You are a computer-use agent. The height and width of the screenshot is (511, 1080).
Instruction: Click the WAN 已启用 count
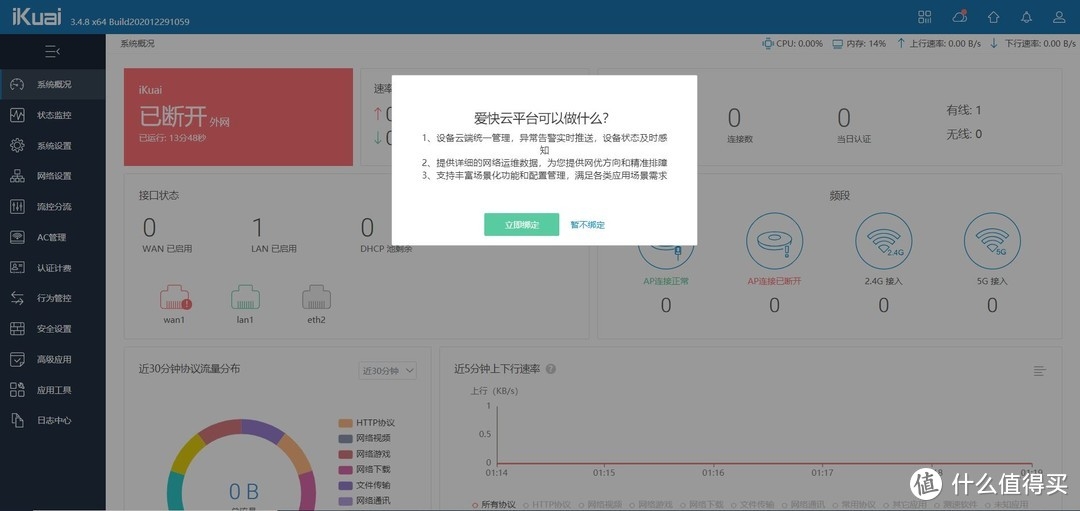point(149,227)
